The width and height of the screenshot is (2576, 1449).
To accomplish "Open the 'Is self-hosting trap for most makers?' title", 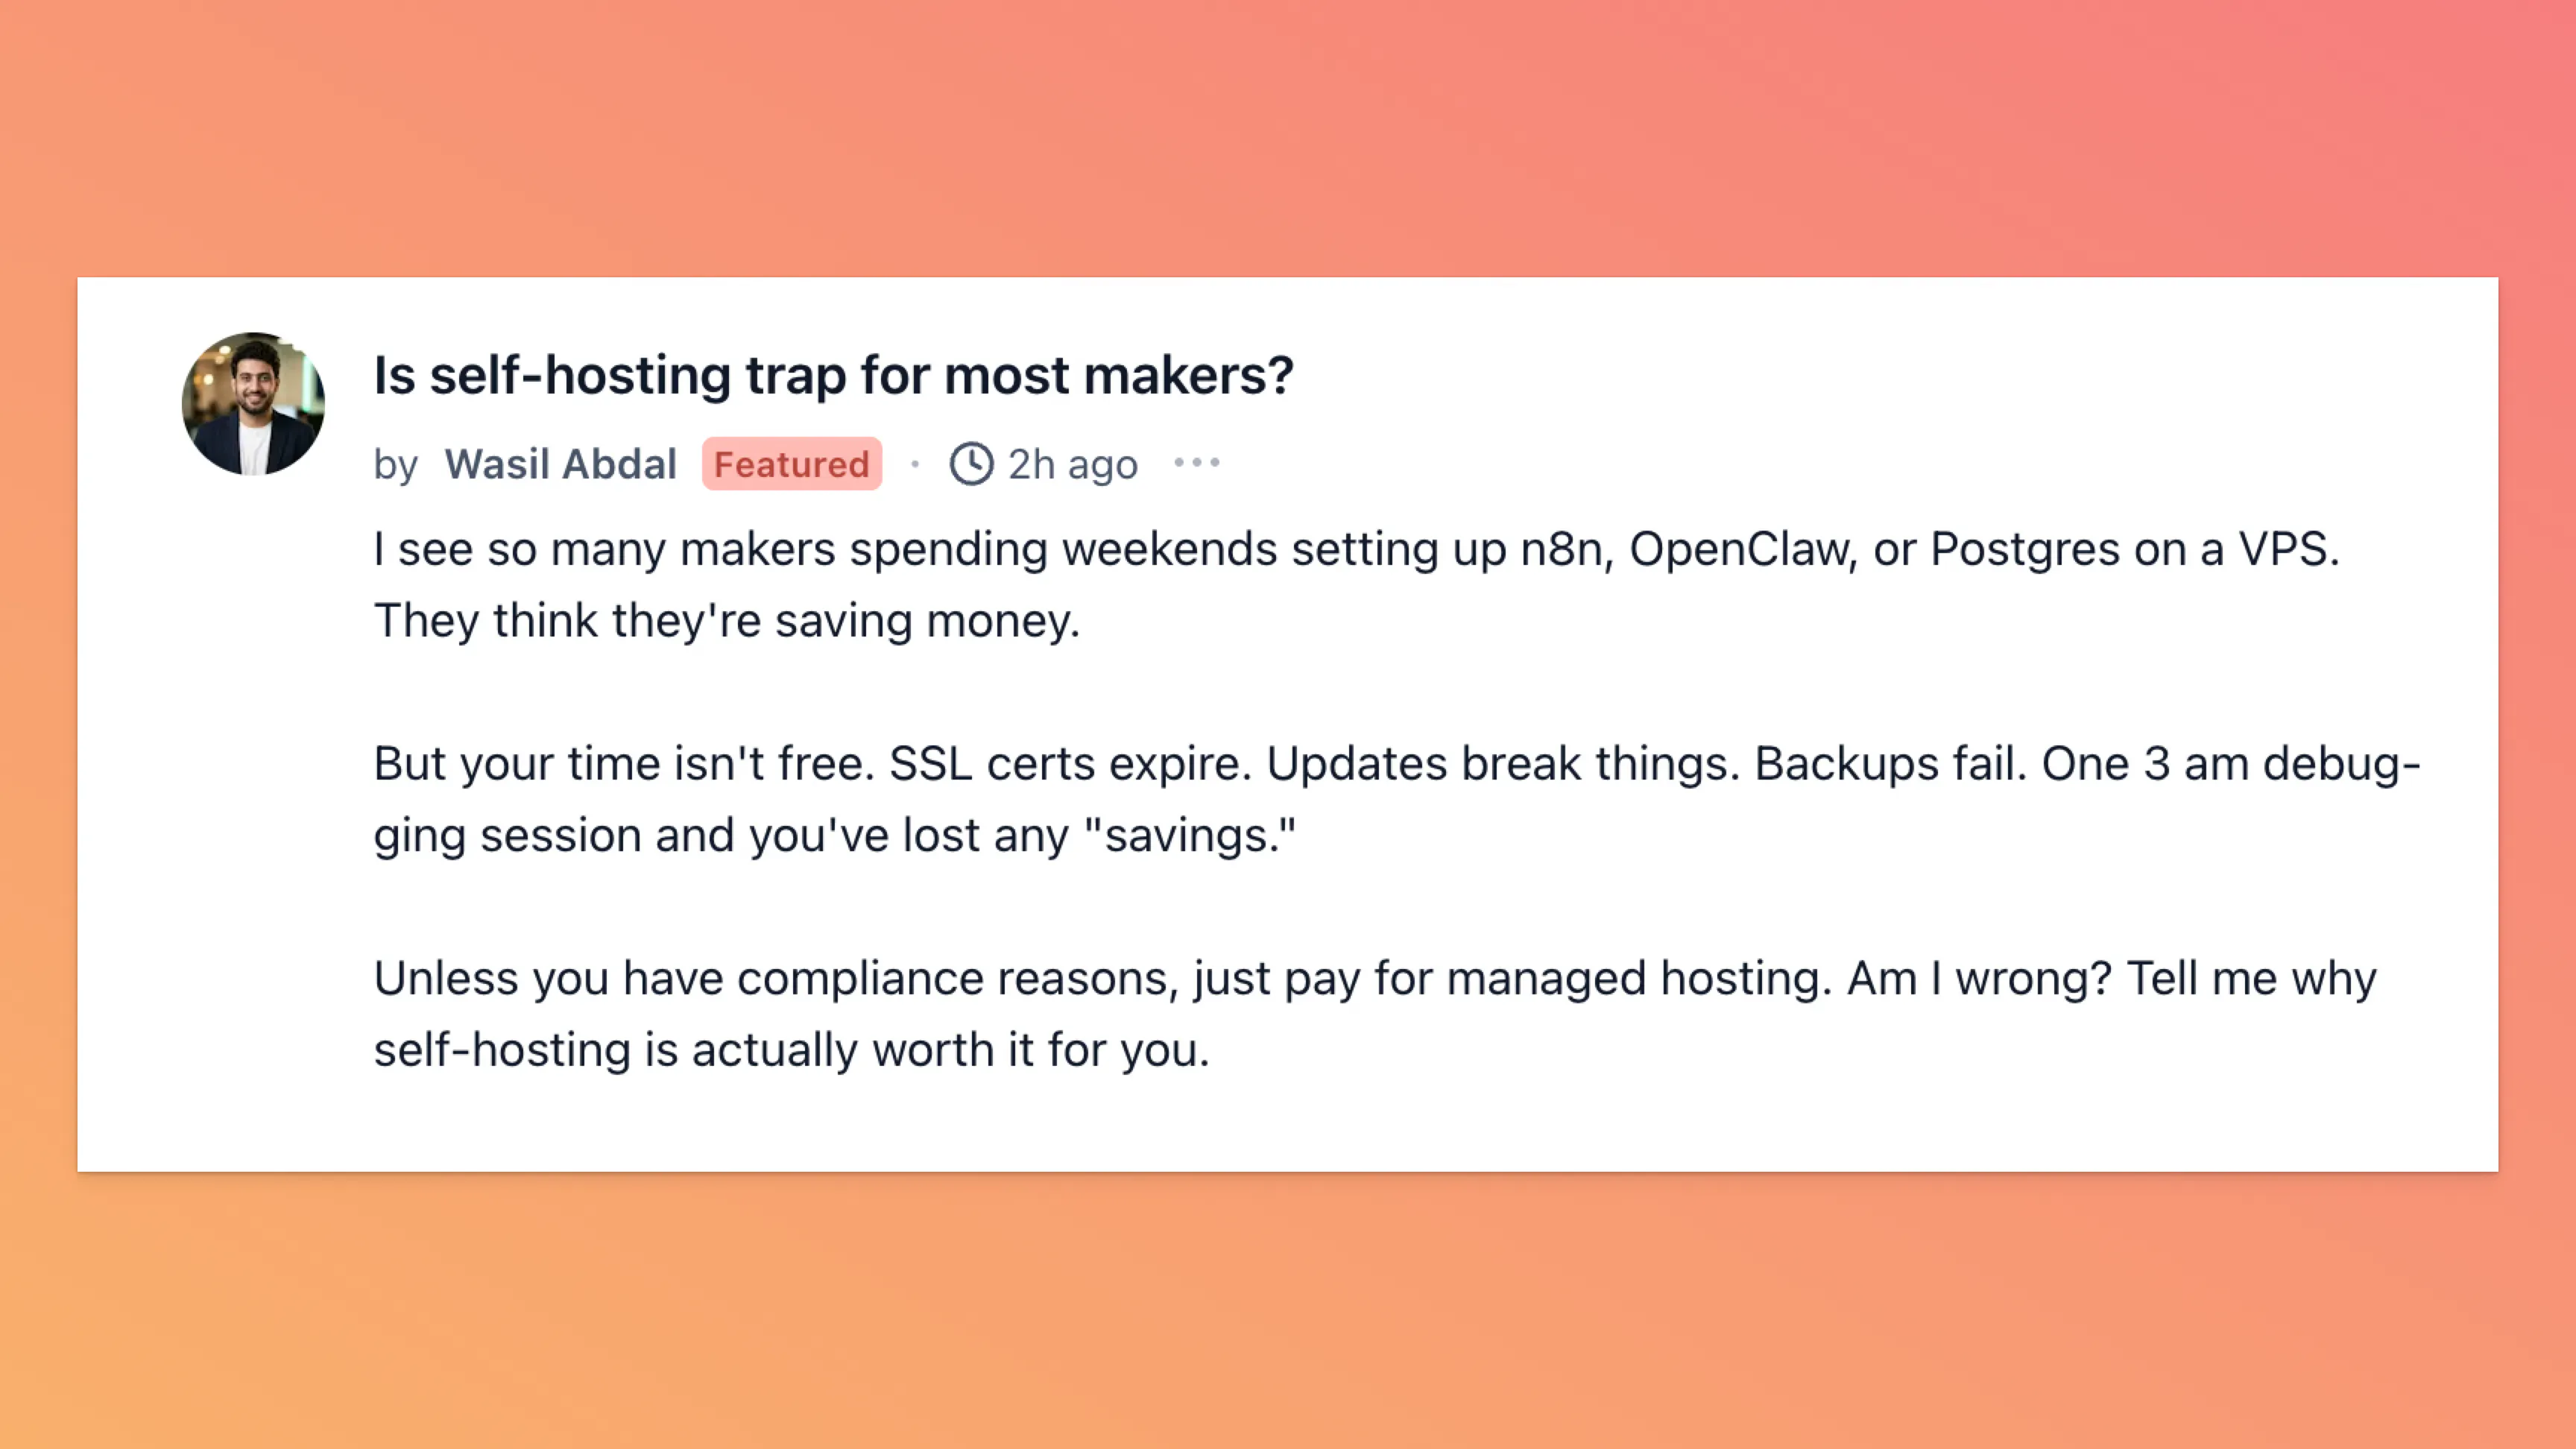I will [x=833, y=376].
